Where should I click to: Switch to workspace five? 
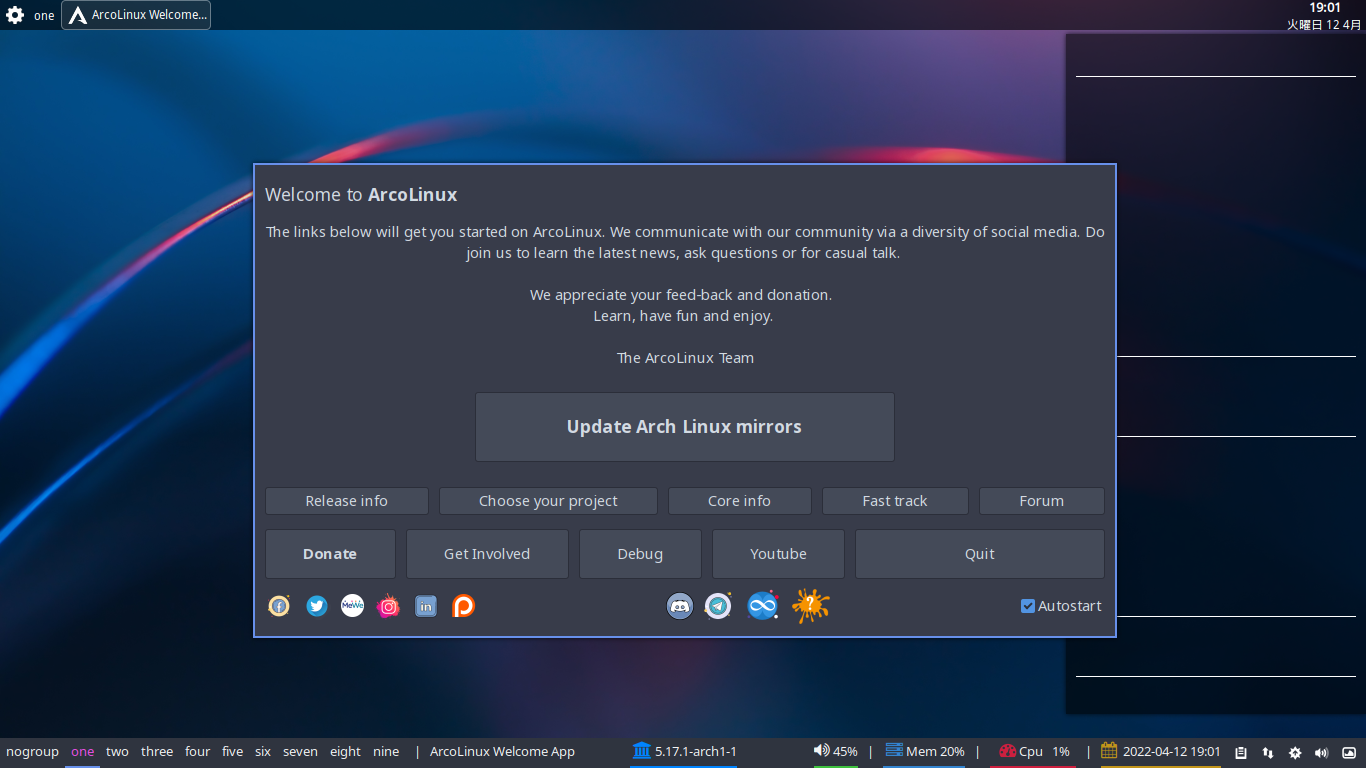[233, 752]
